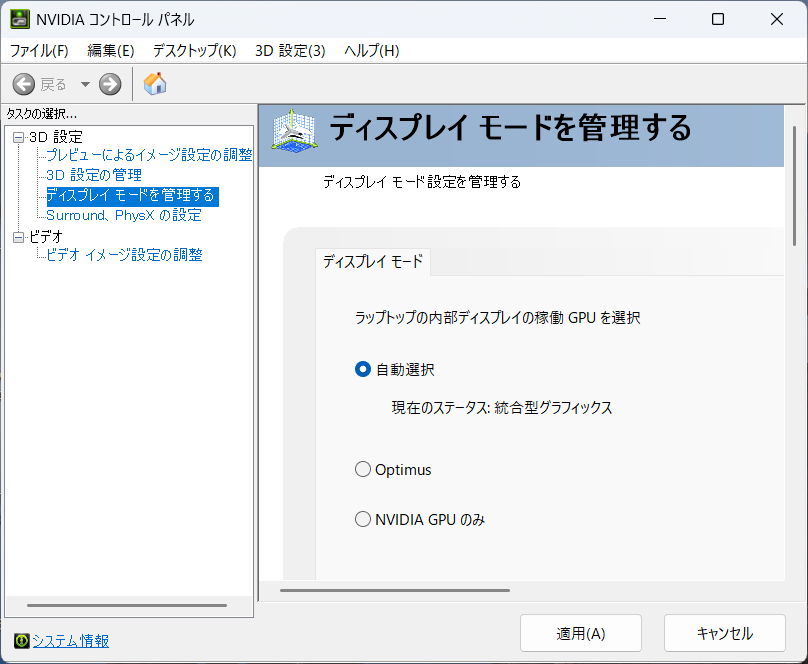Open the back history dropdown arrow
This screenshot has height=664, width=808.
click(85, 84)
